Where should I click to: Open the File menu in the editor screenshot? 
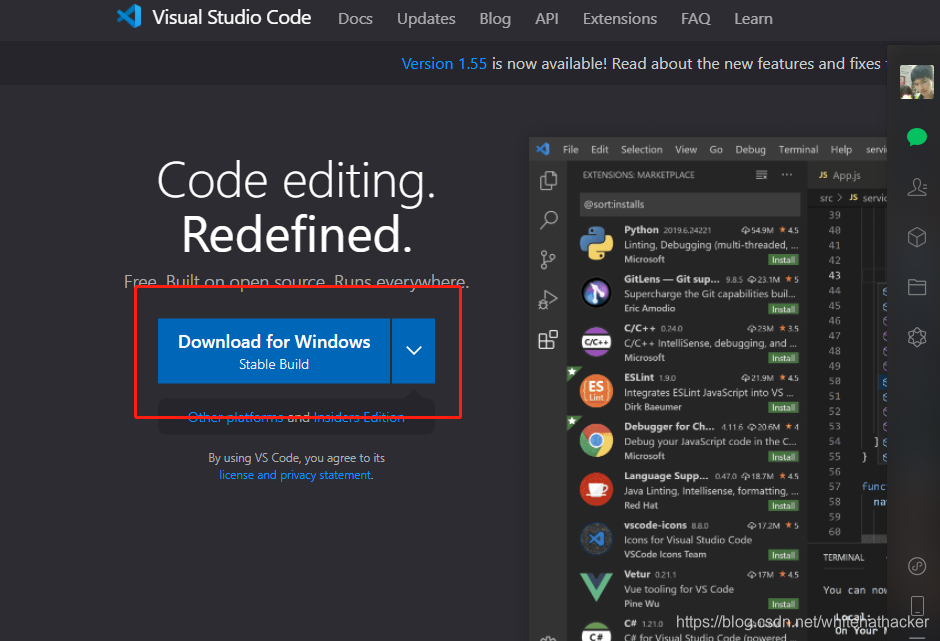point(570,149)
